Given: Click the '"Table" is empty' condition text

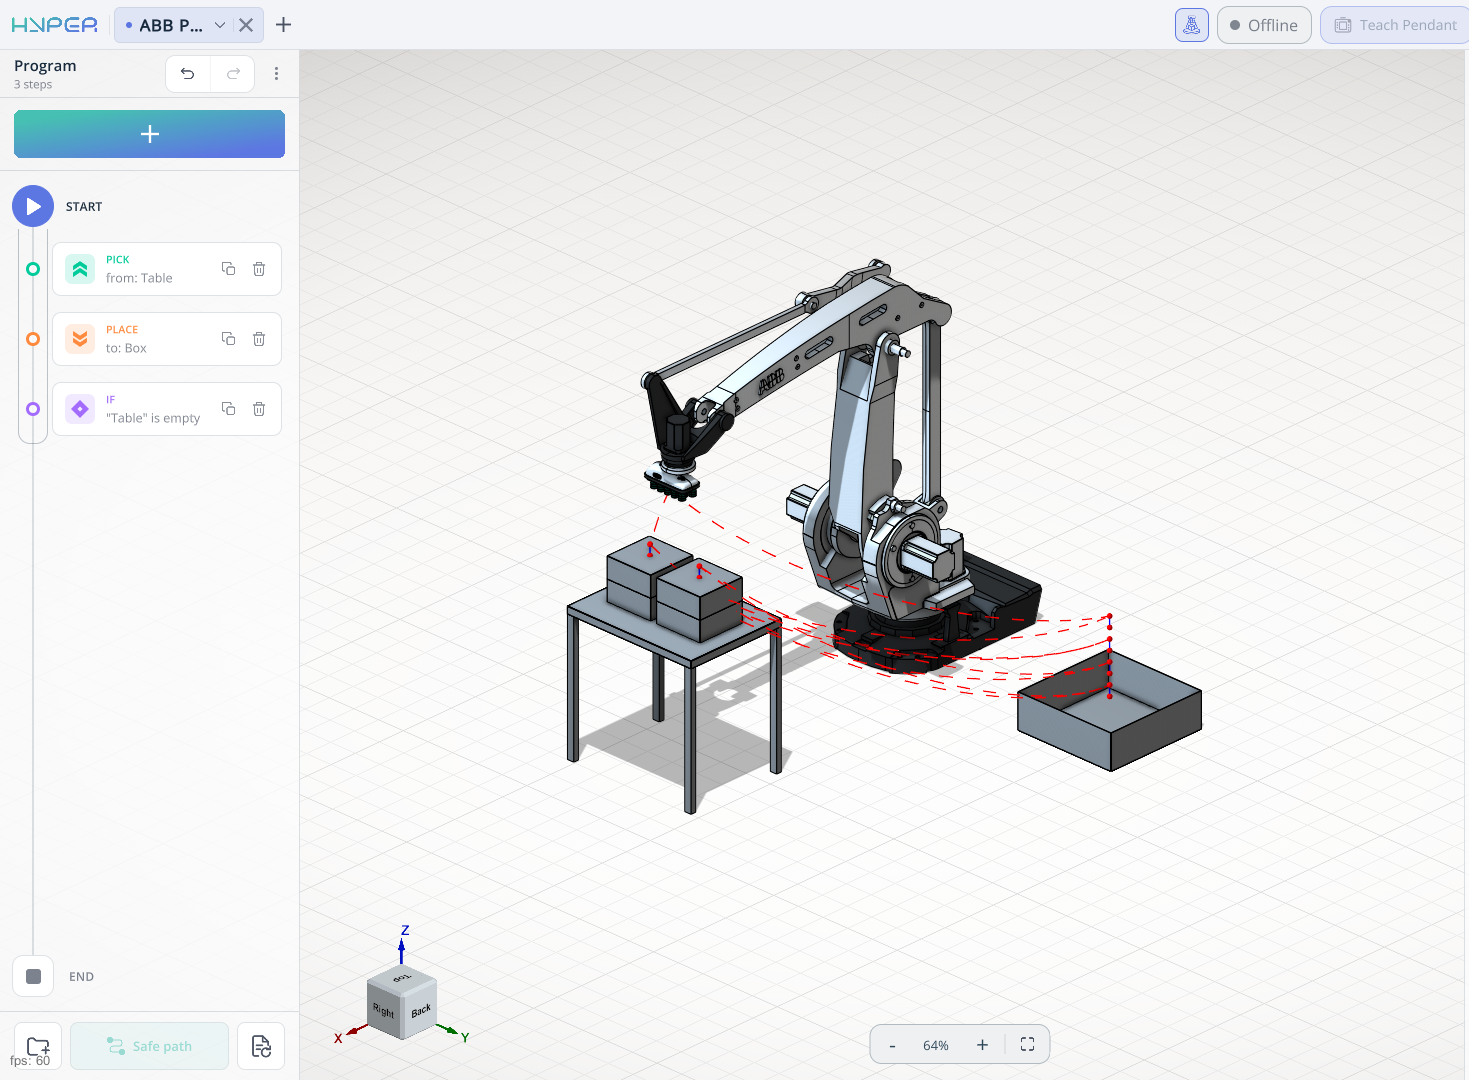Looking at the screenshot, I should (153, 418).
